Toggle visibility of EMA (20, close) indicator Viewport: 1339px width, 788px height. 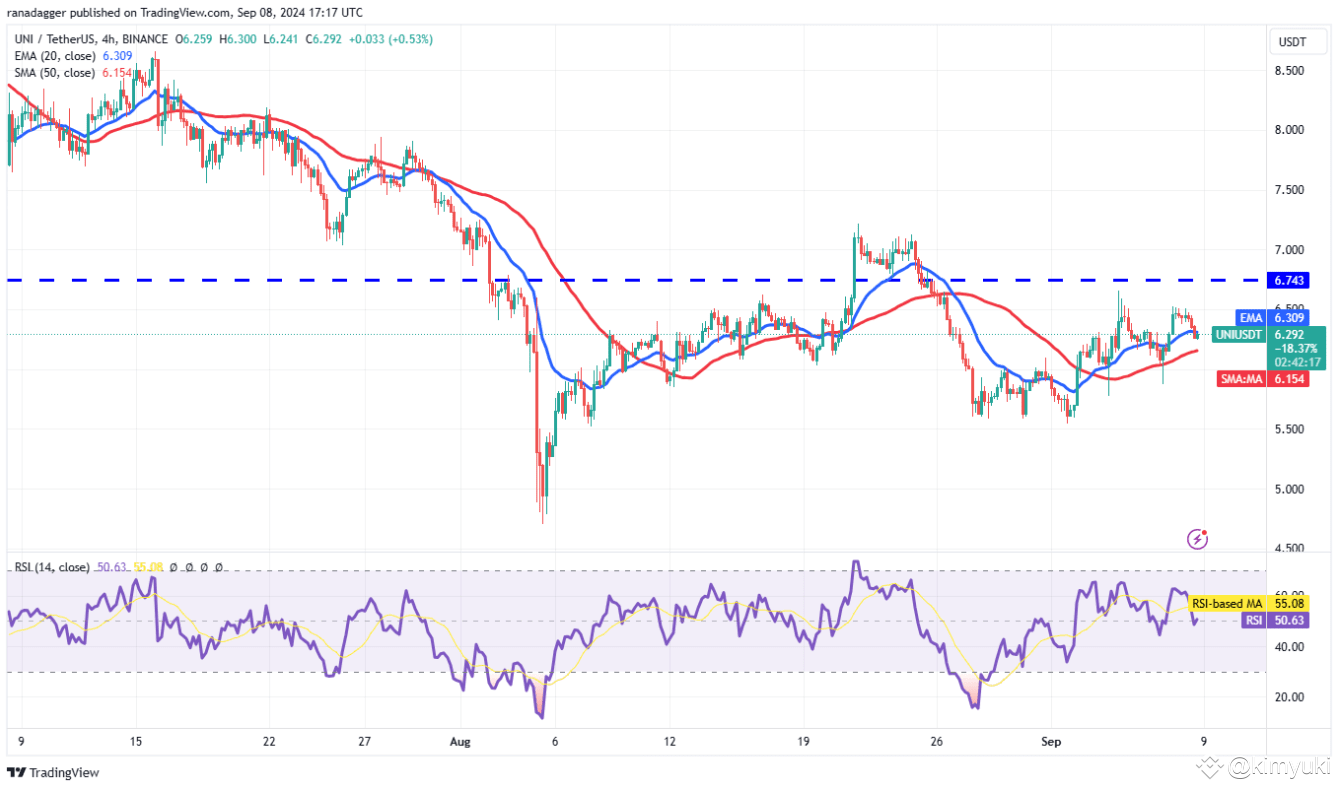[x=55, y=57]
